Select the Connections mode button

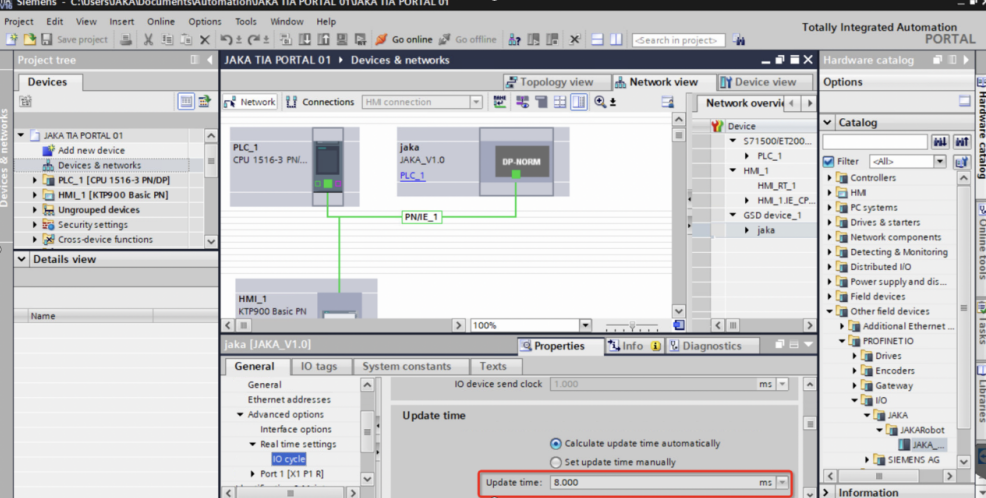click(321, 102)
